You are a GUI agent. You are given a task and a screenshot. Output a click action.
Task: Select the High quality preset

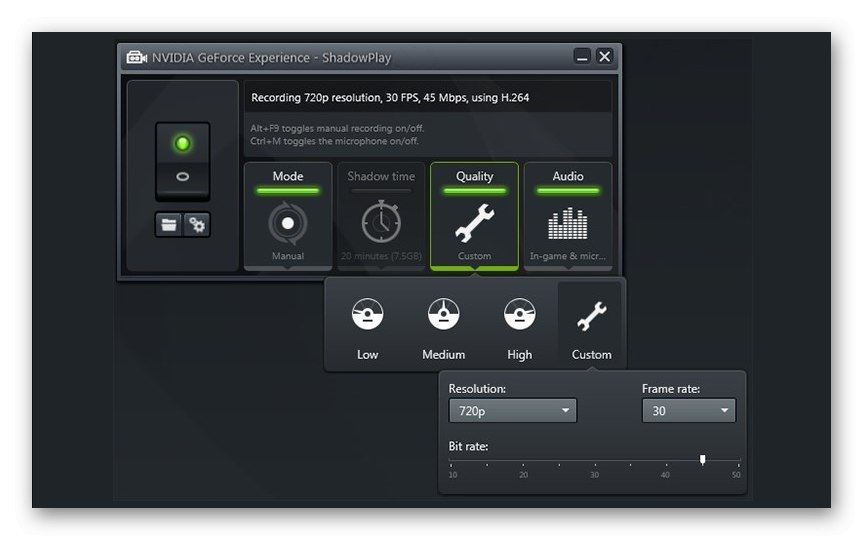[520, 329]
